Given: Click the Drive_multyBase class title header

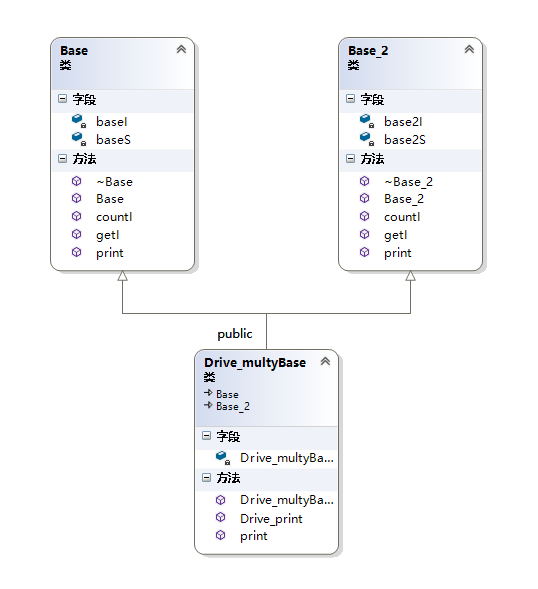Looking at the screenshot, I should pyautogui.click(x=255, y=362).
